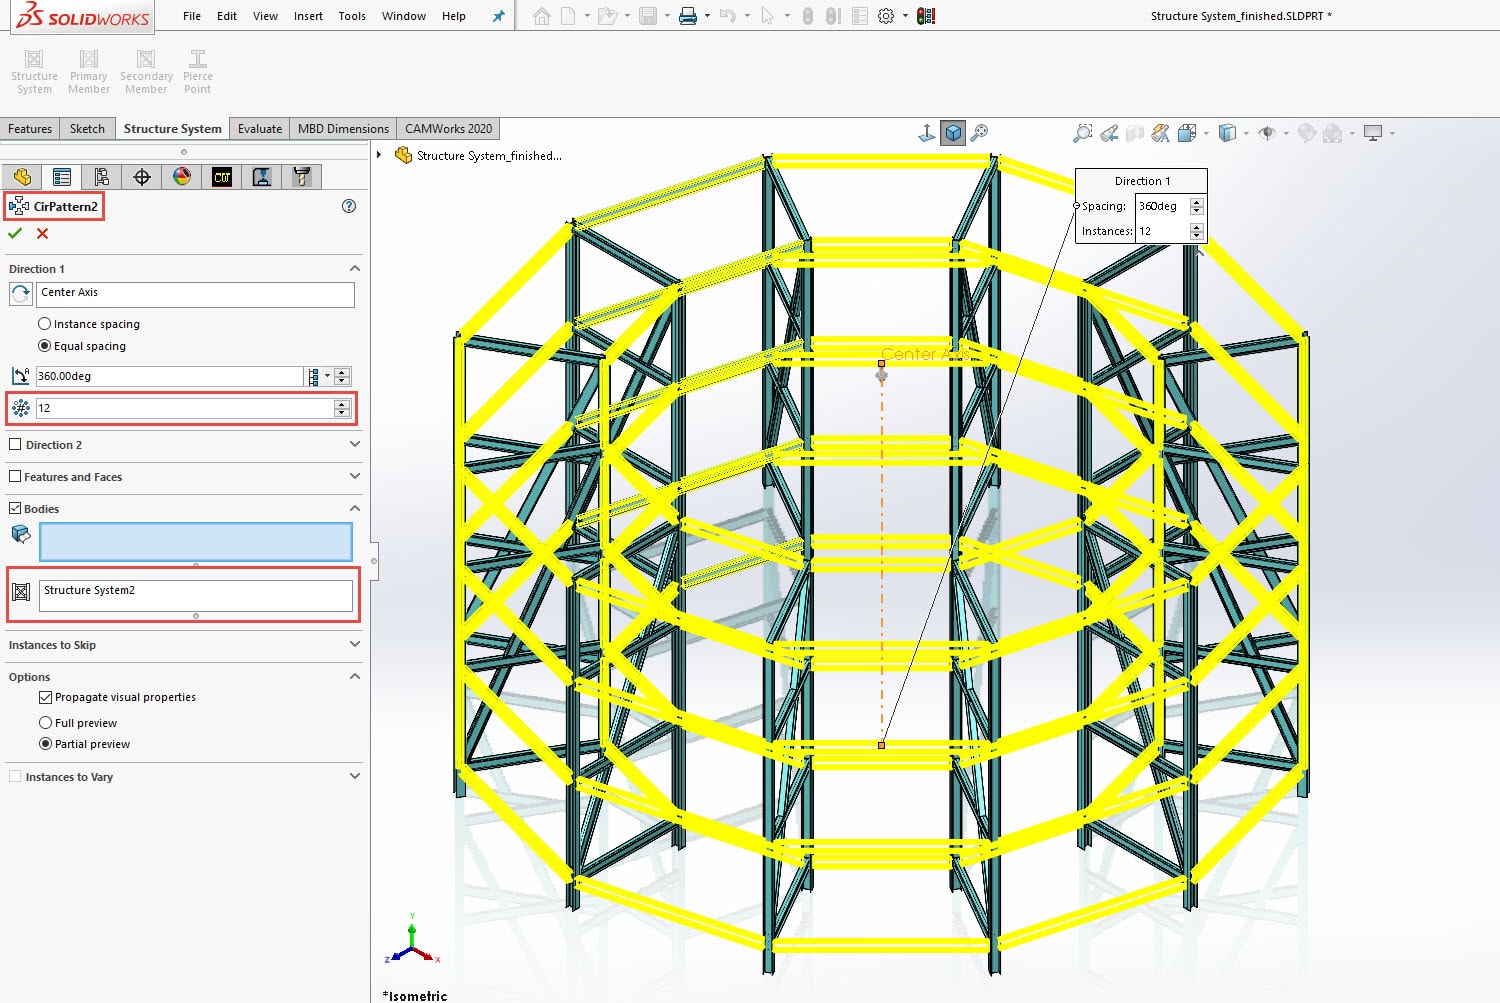Open the ConfigurationManager tab icon

102,177
